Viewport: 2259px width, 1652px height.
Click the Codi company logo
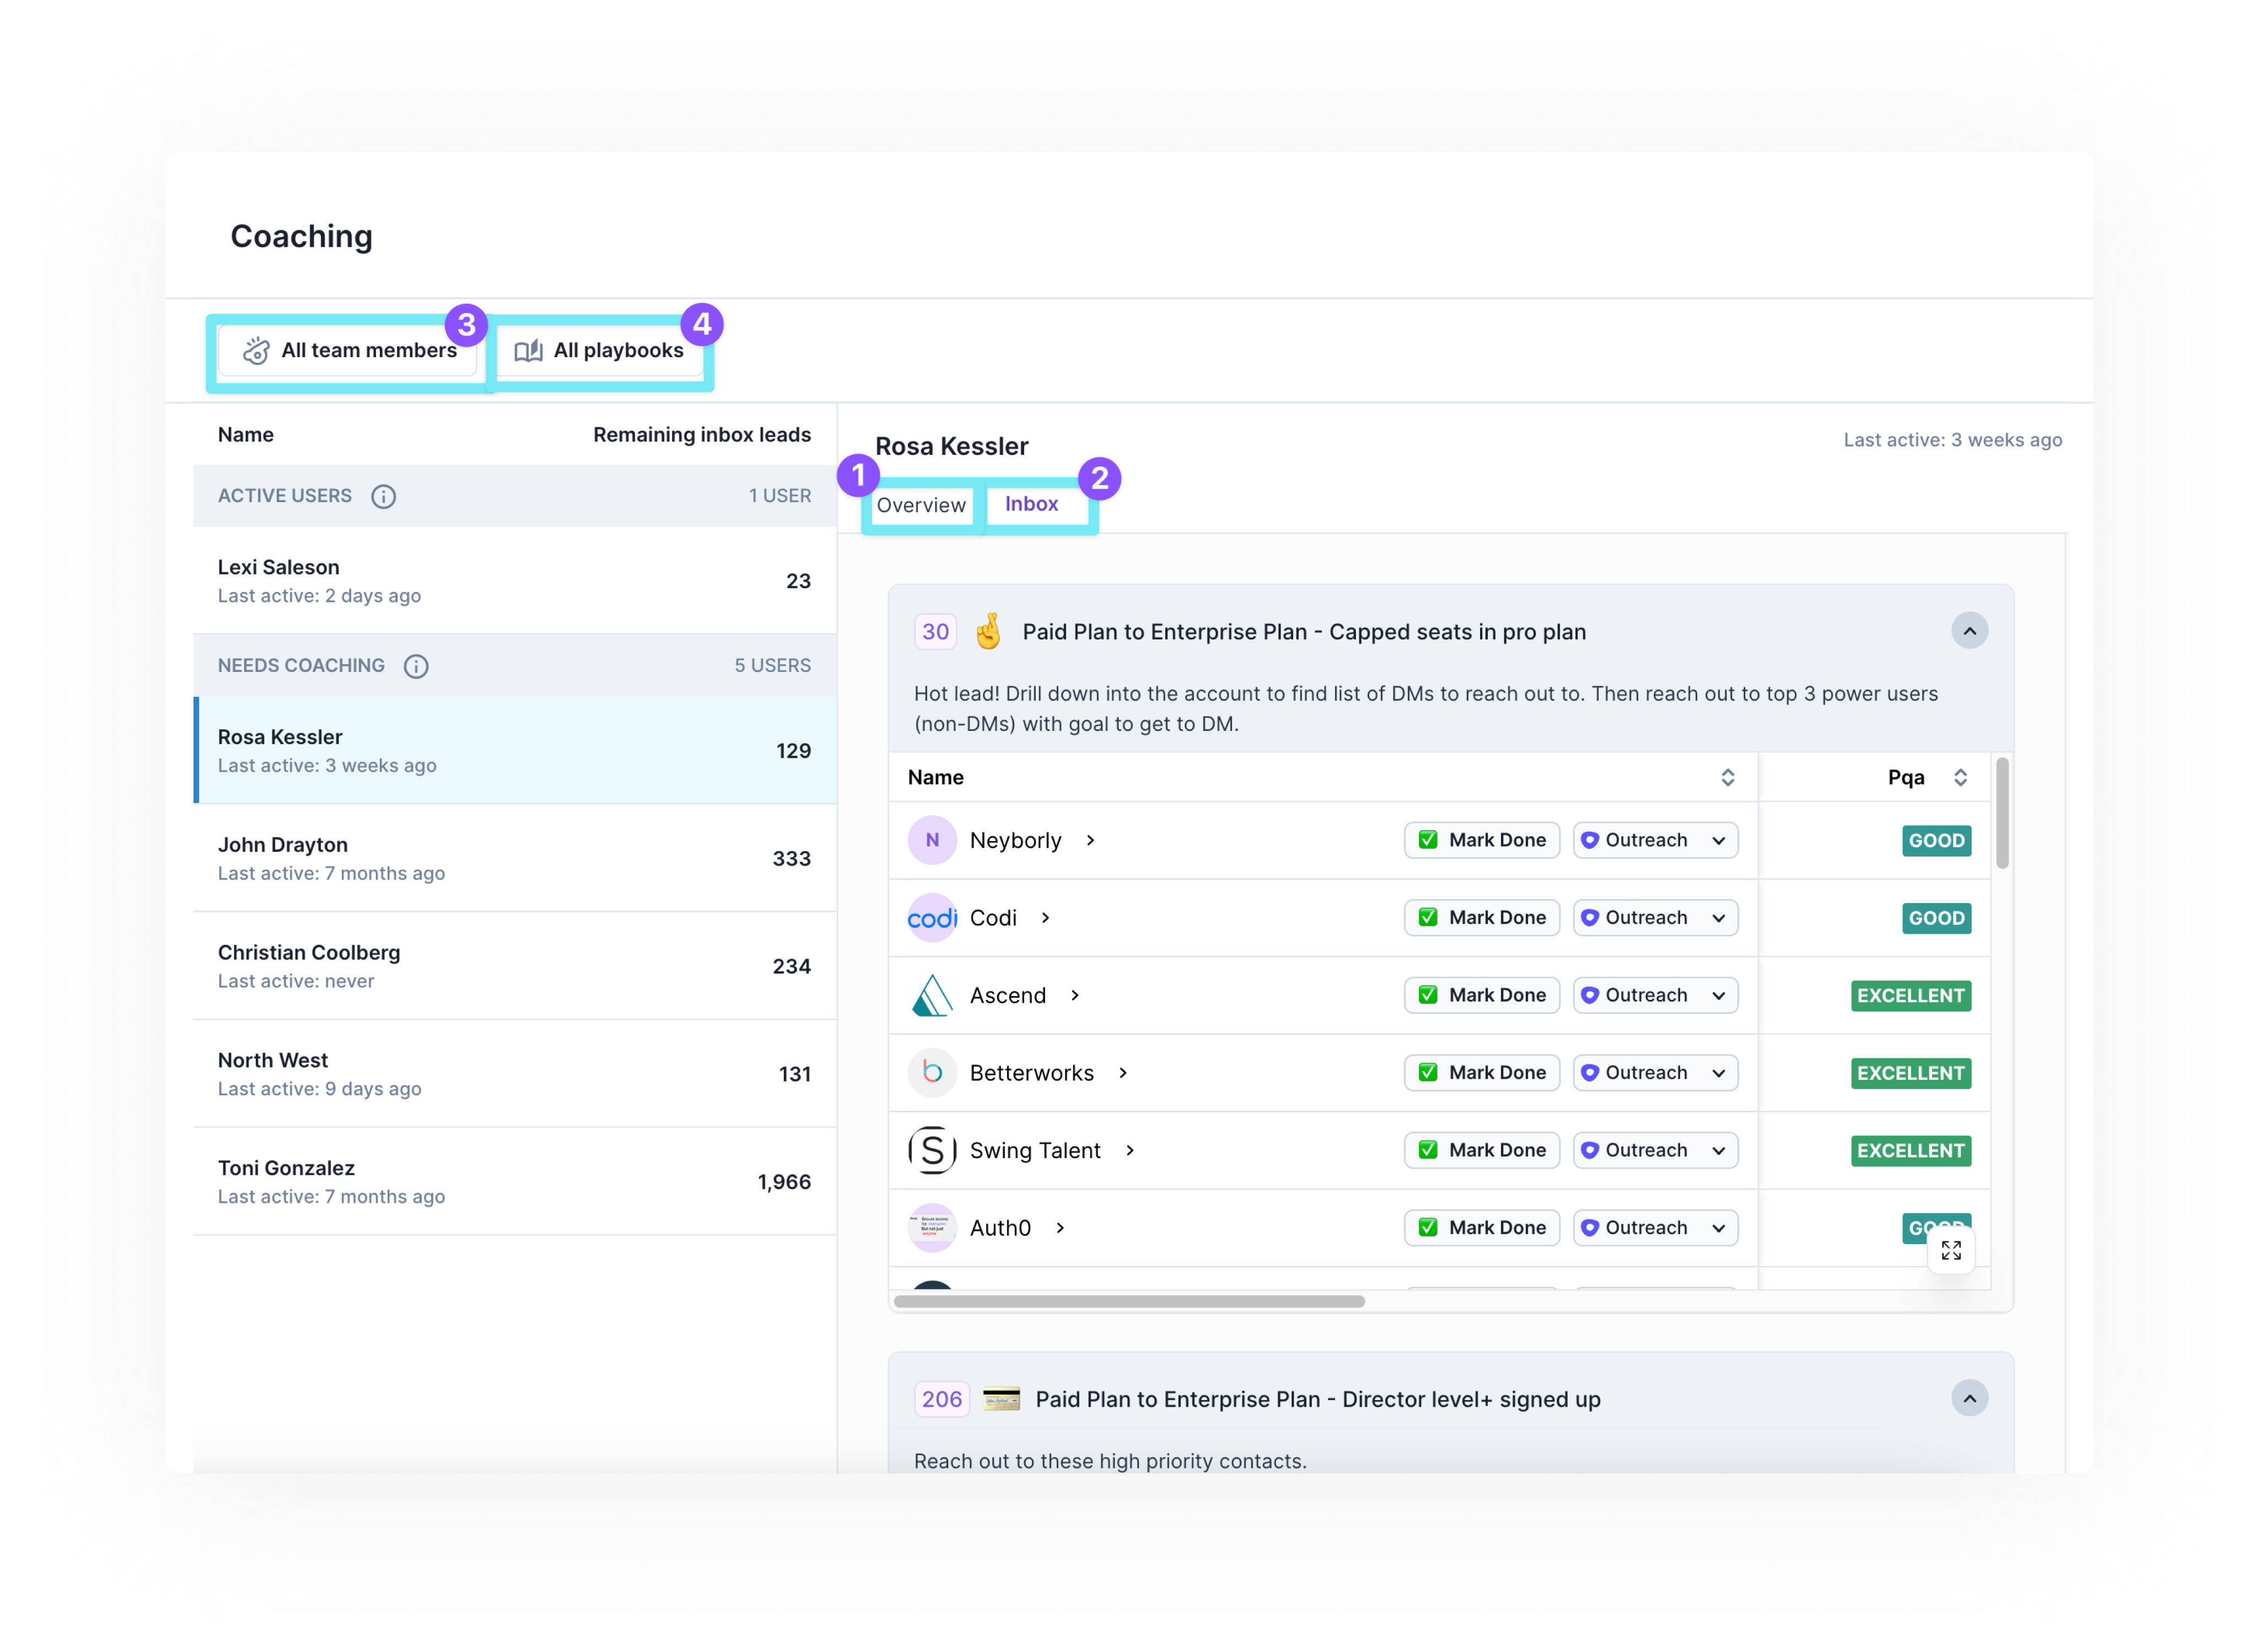pos(932,918)
